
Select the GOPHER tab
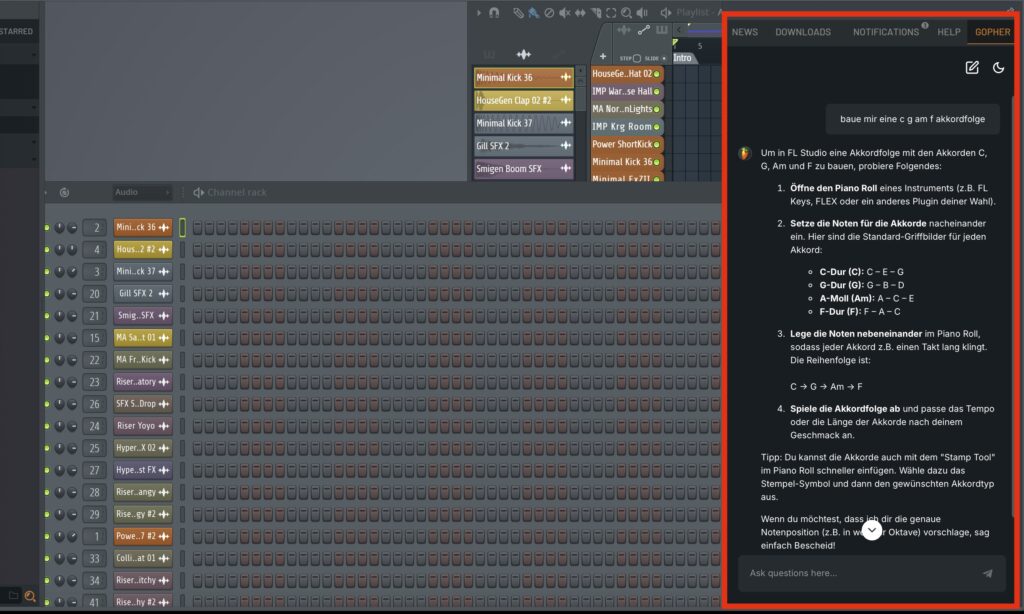point(992,32)
